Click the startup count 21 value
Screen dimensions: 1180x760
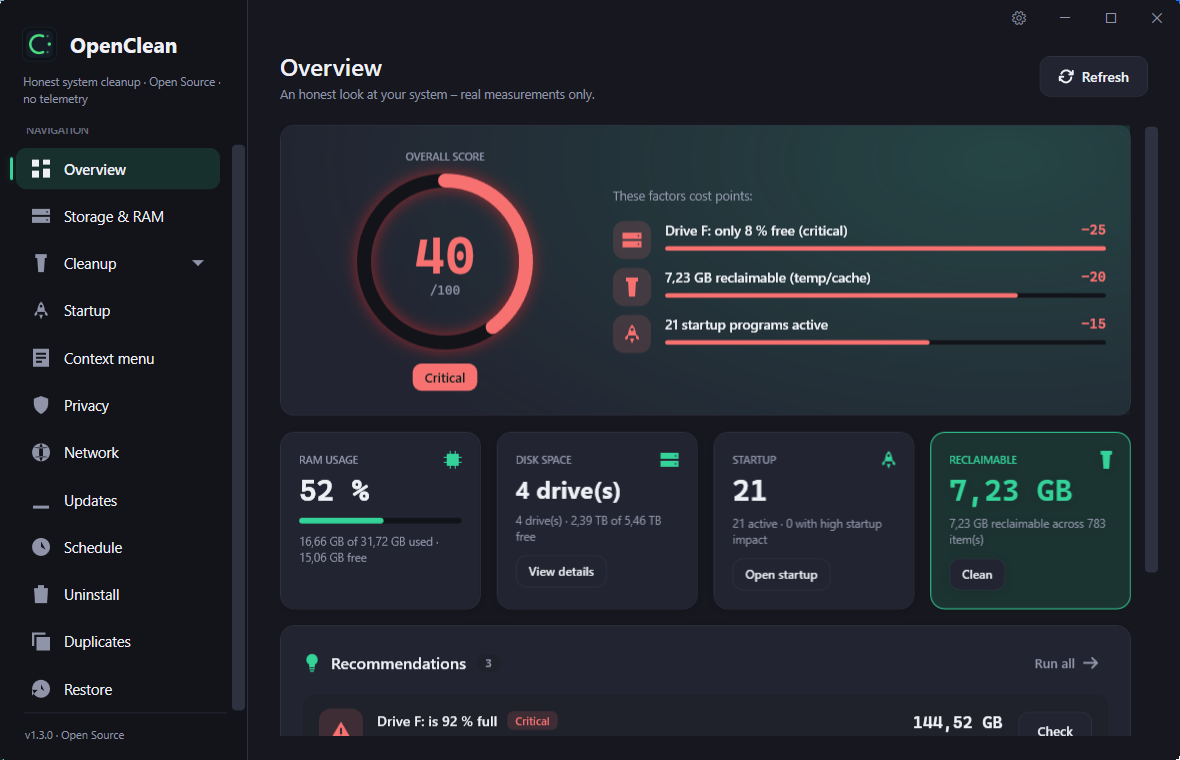point(750,491)
